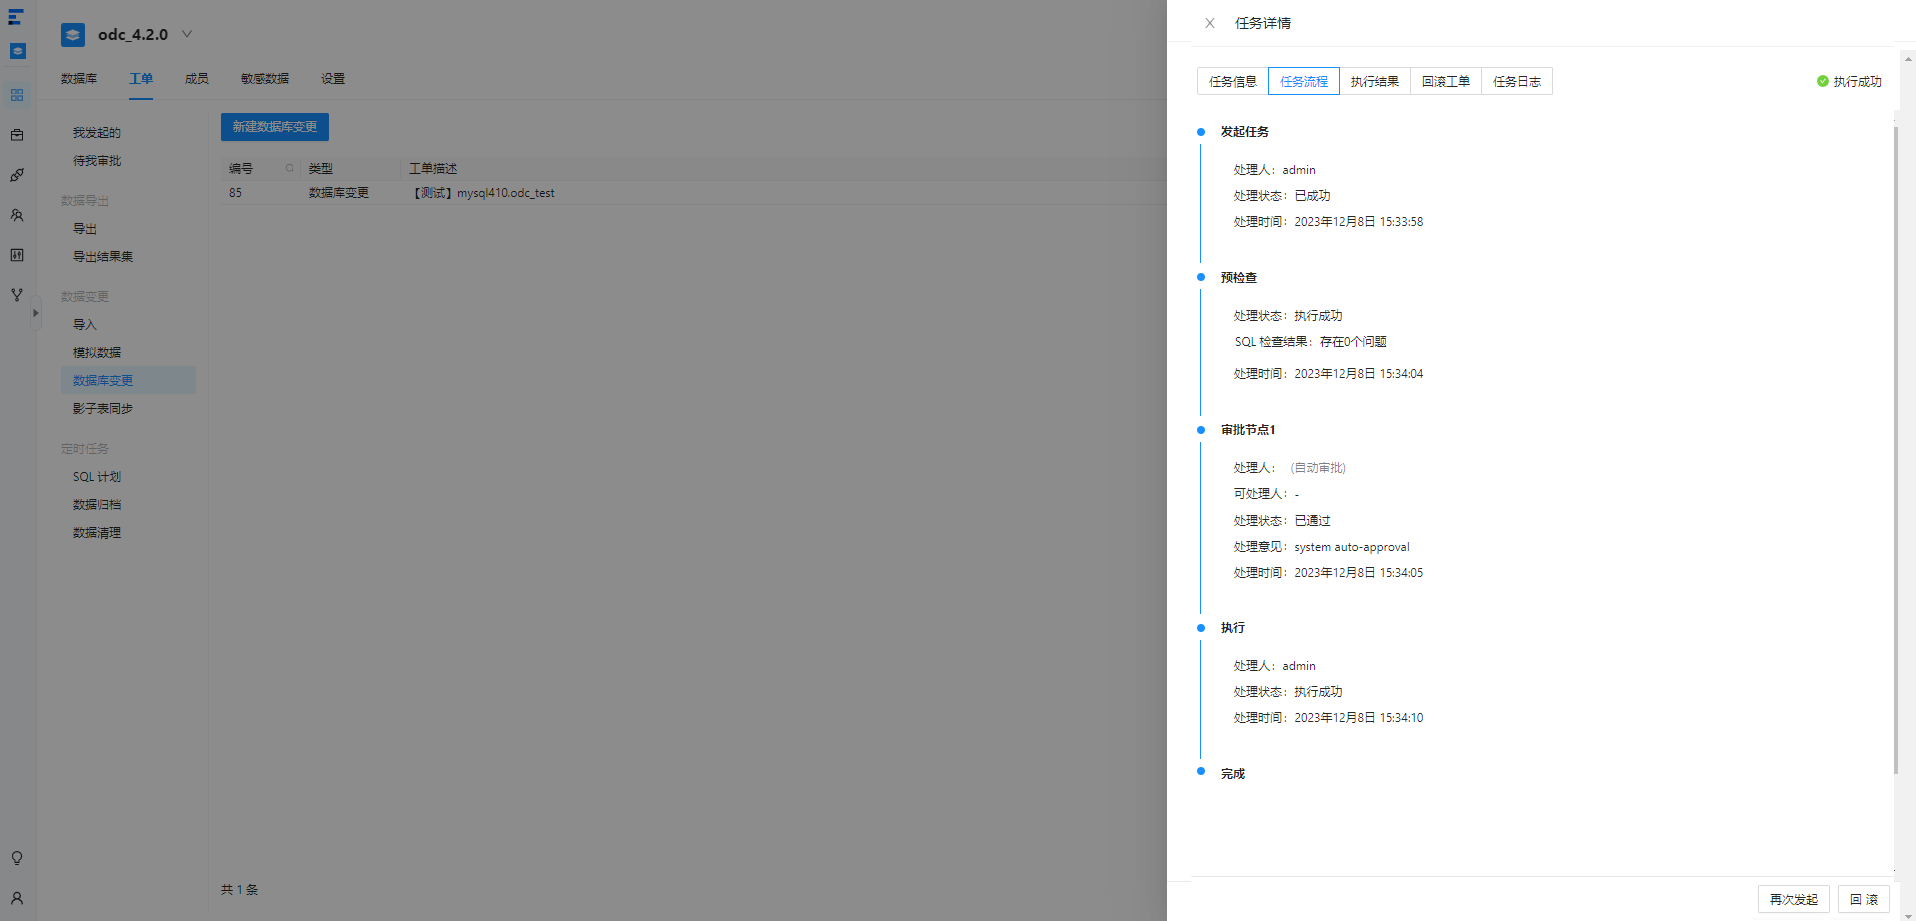1916x921 pixels.
Task: Click the drawer vertical scrollbar
Action: [1895, 450]
